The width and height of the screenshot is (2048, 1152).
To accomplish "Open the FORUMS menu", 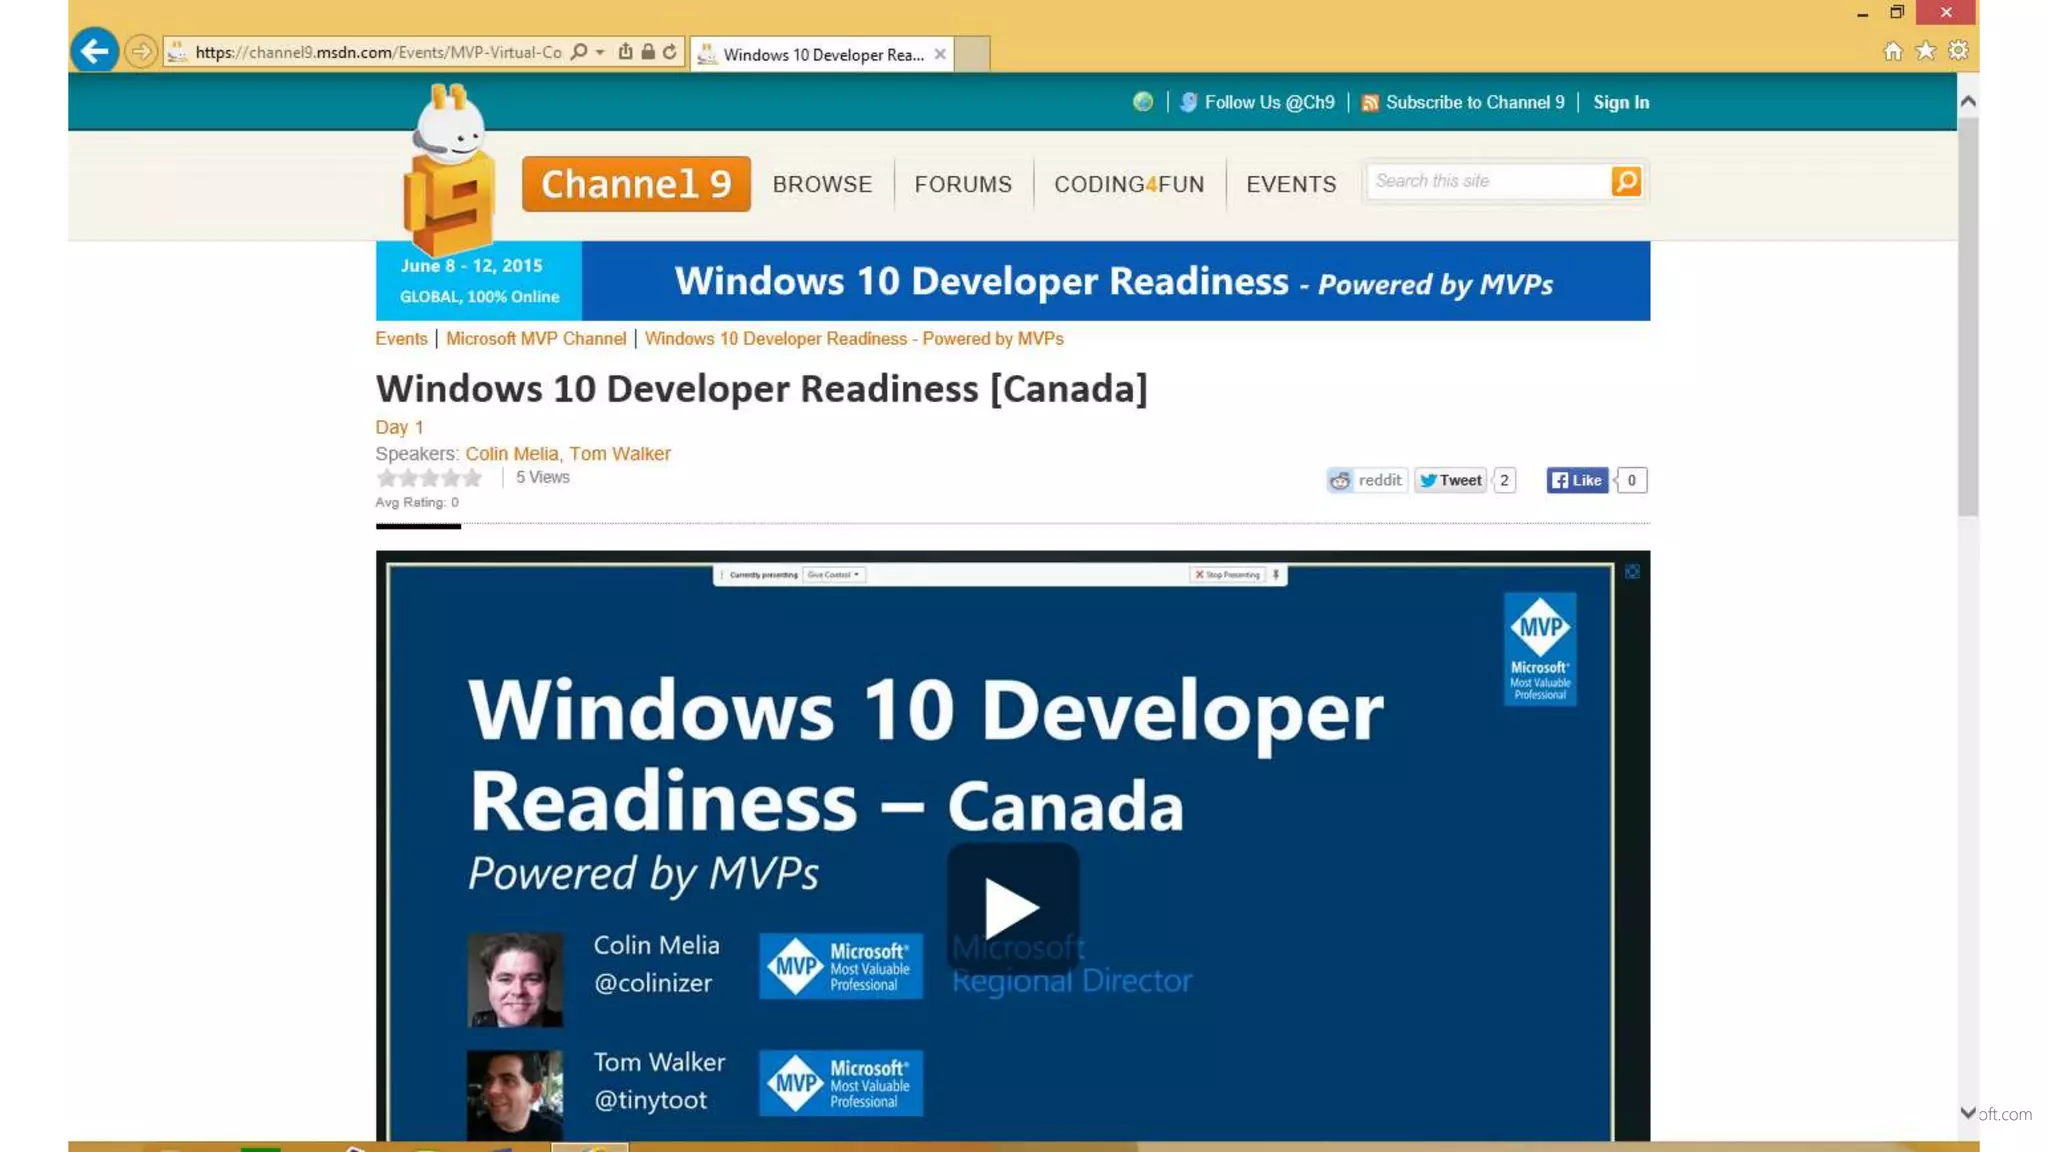I will (x=963, y=184).
